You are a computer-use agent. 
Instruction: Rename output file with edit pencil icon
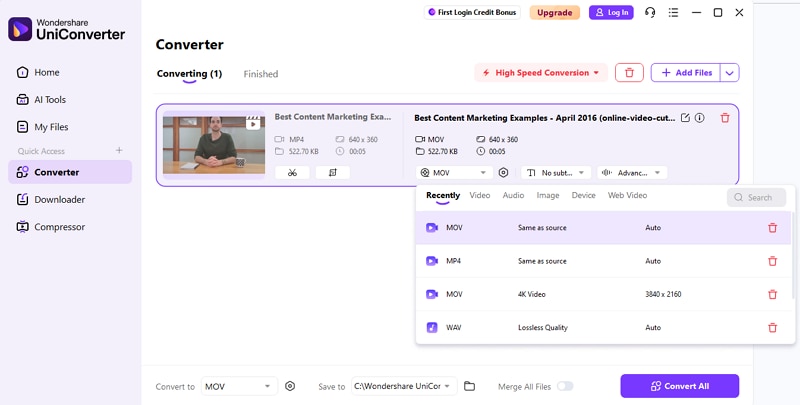685,118
